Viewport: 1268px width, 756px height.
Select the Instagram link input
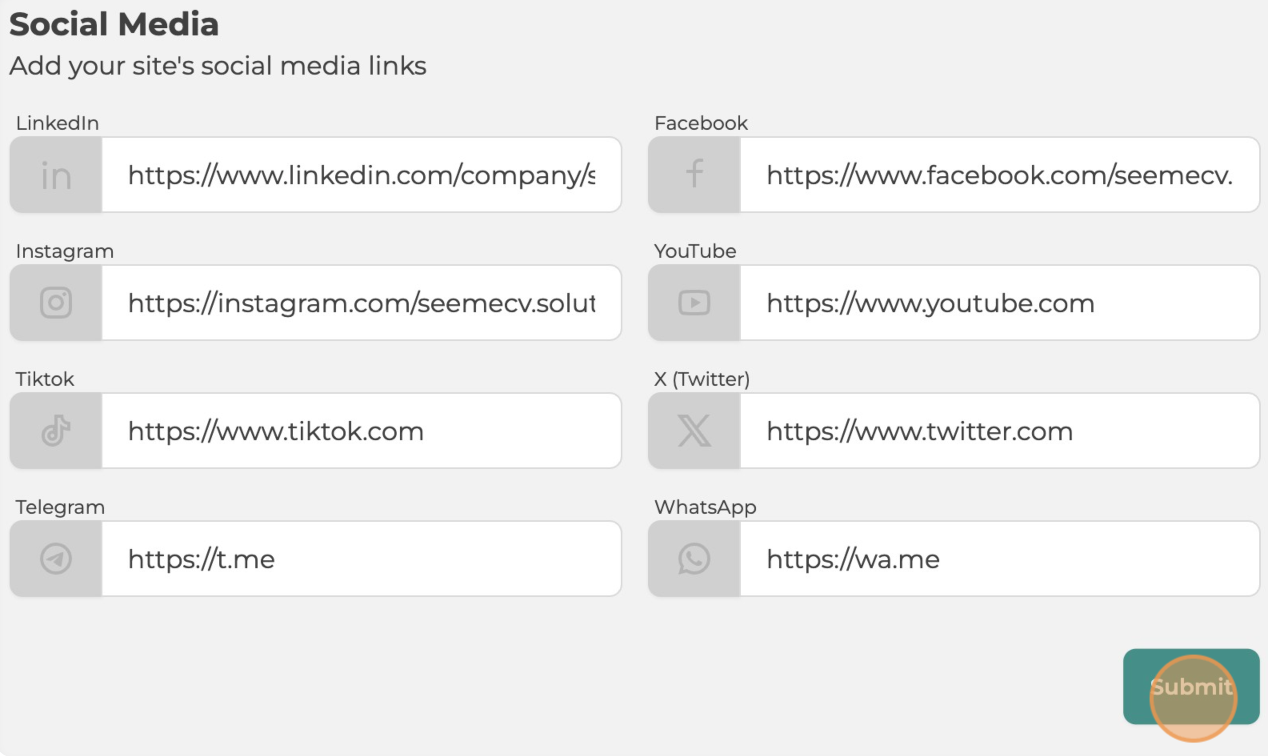[361, 303]
